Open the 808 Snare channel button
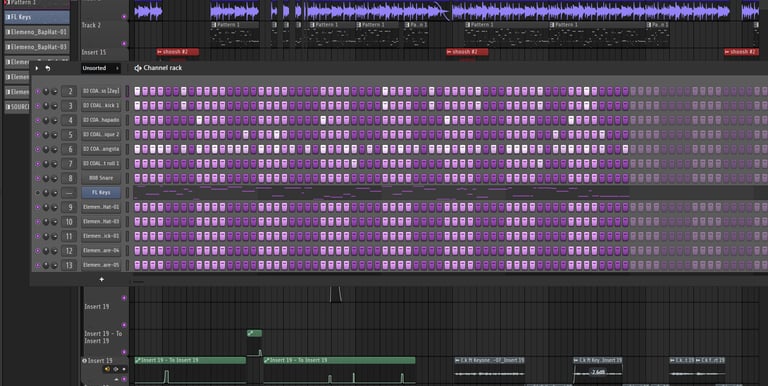 [x=101, y=178]
